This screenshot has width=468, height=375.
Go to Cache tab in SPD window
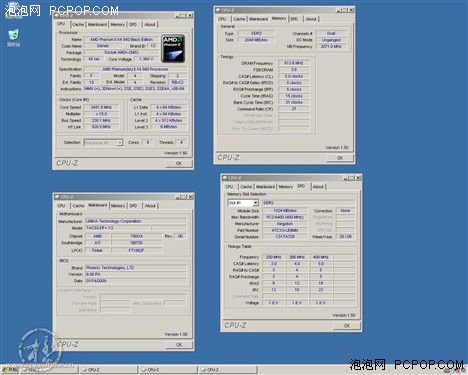[246, 187]
